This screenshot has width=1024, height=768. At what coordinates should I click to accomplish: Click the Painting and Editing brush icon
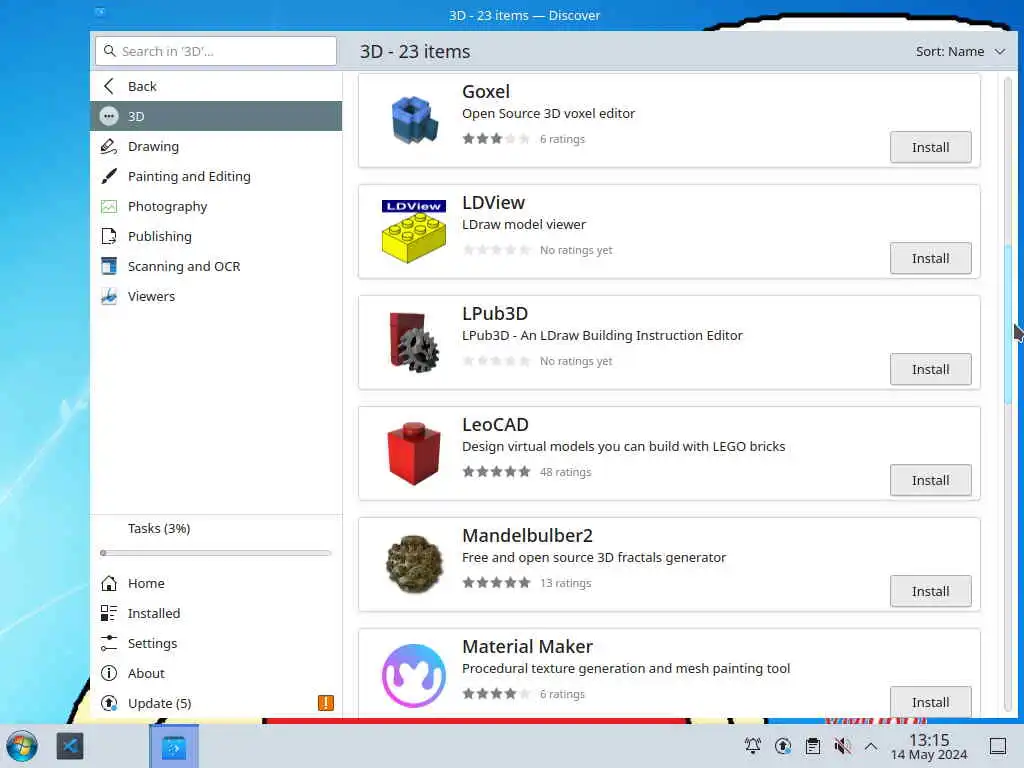[x=108, y=176]
